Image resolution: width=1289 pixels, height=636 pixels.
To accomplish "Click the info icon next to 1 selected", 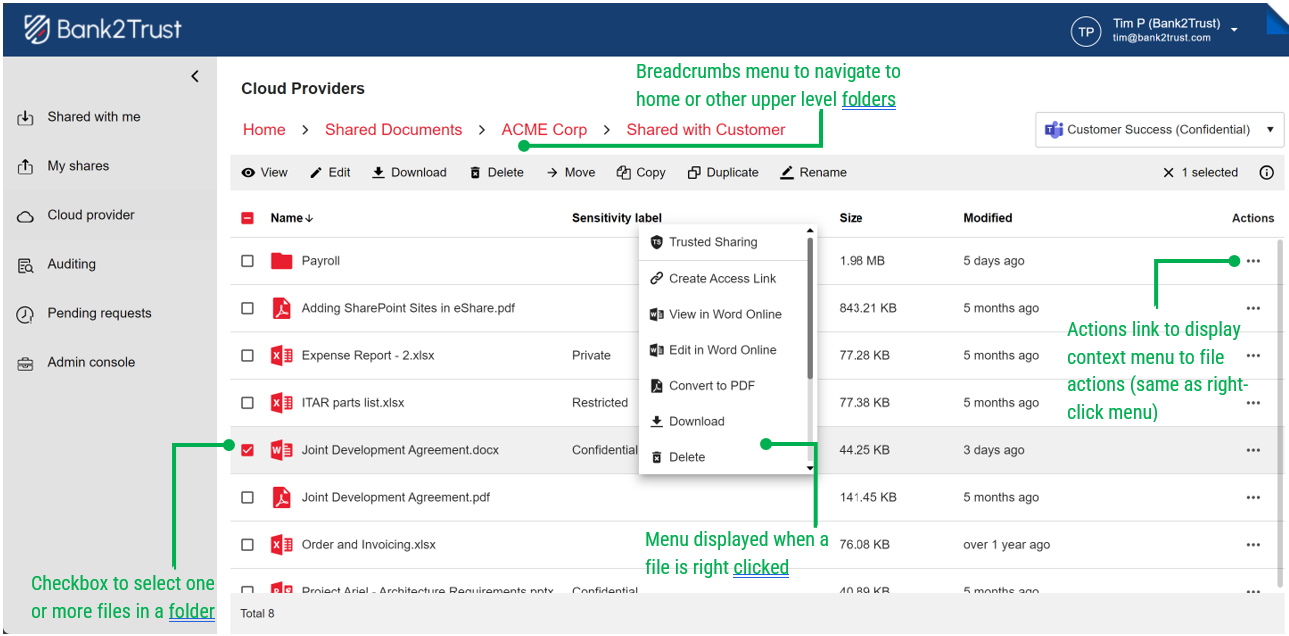I will tap(1266, 172).
